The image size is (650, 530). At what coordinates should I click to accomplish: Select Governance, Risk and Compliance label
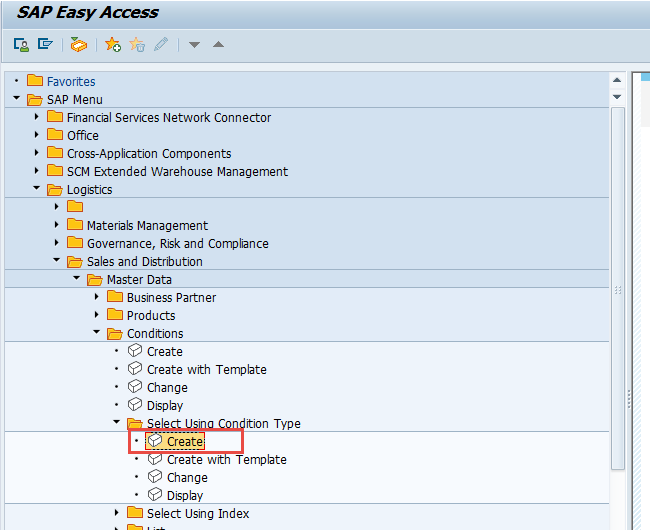coord(178,244)
